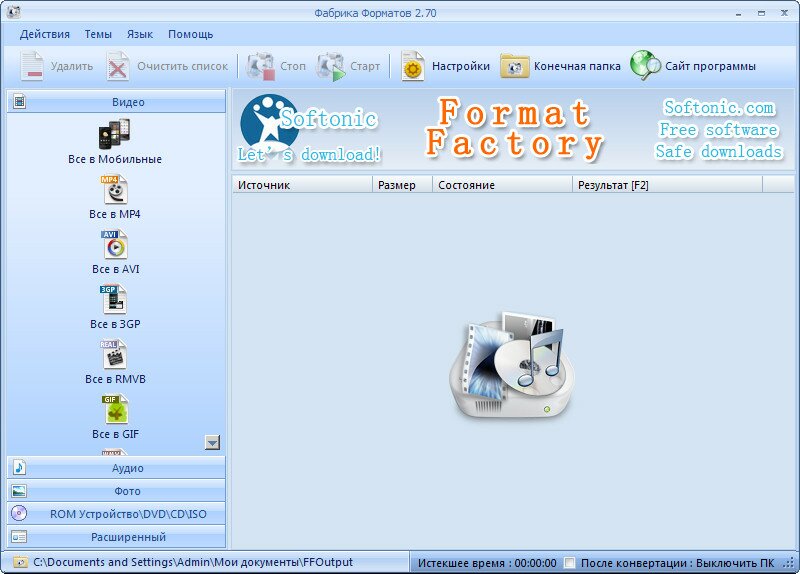Click the Стоп conversion icon

pyautogui.click(x=261, y=66)
